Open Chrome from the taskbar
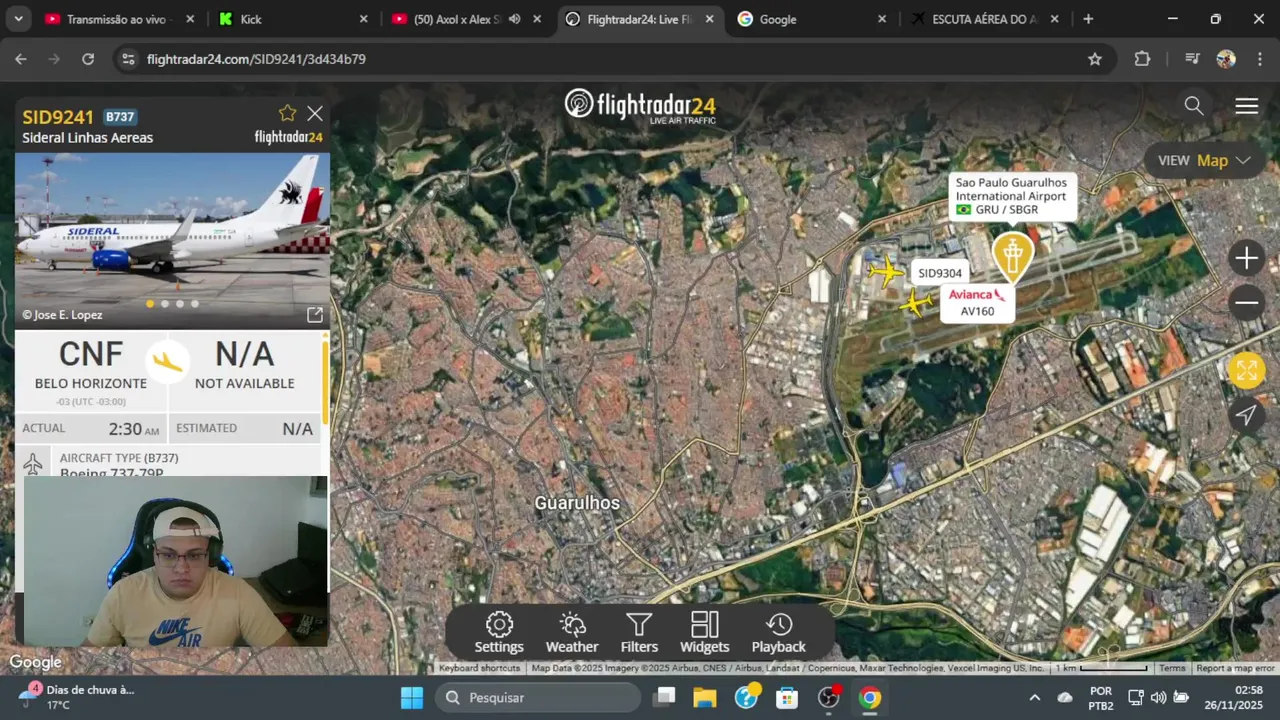This screenshot has width=1280, height=720. (870, 698)
